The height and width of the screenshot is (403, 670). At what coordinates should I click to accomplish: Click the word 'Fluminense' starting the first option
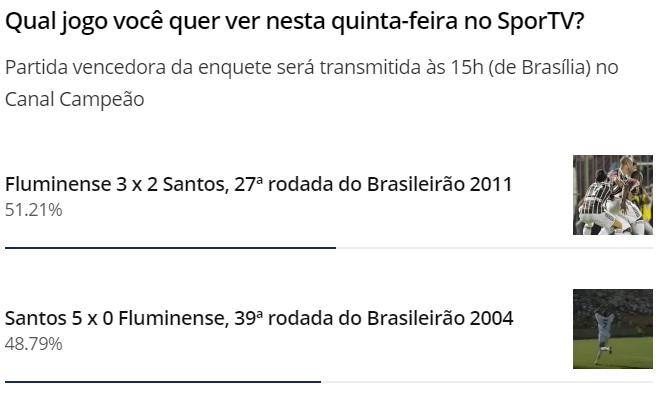click(x=58, y=184)
